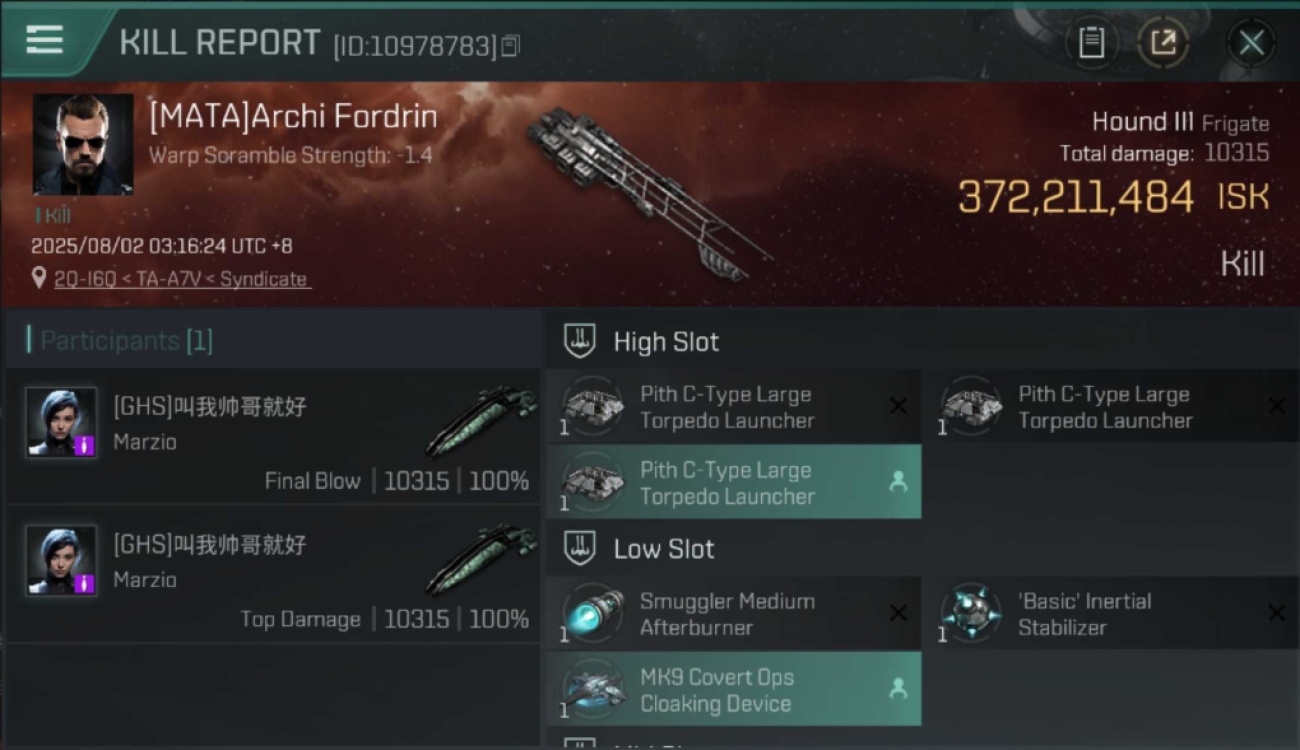This screenshot has height=750, width=1300.
Task: Open the 2Q-I6Q Syndicate location link
Action: (181, 279)
